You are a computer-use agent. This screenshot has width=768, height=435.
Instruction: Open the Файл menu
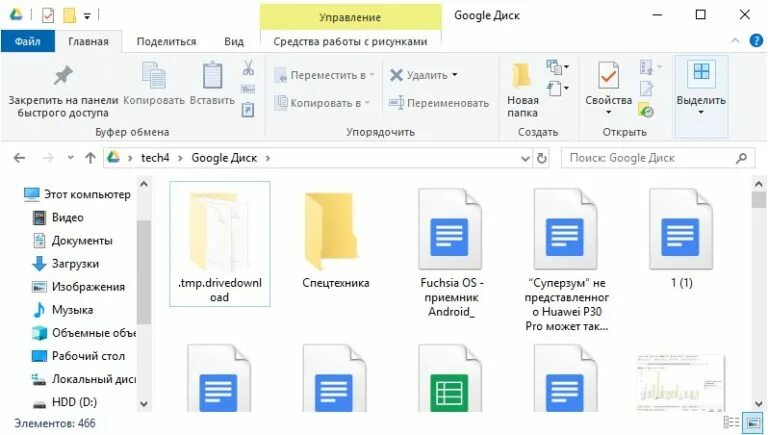pyautogui.click(x=27, y=42)
